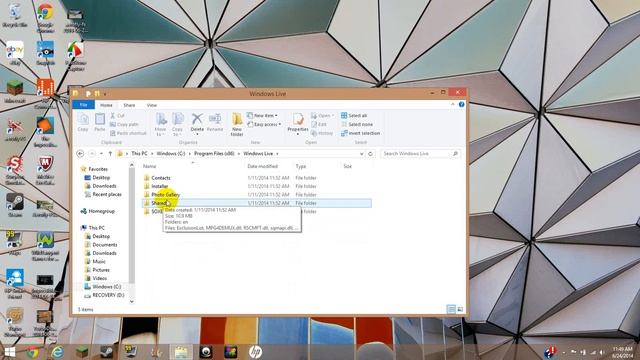Sort by the Date modified column
640x360 pixels.
[262, 166]
